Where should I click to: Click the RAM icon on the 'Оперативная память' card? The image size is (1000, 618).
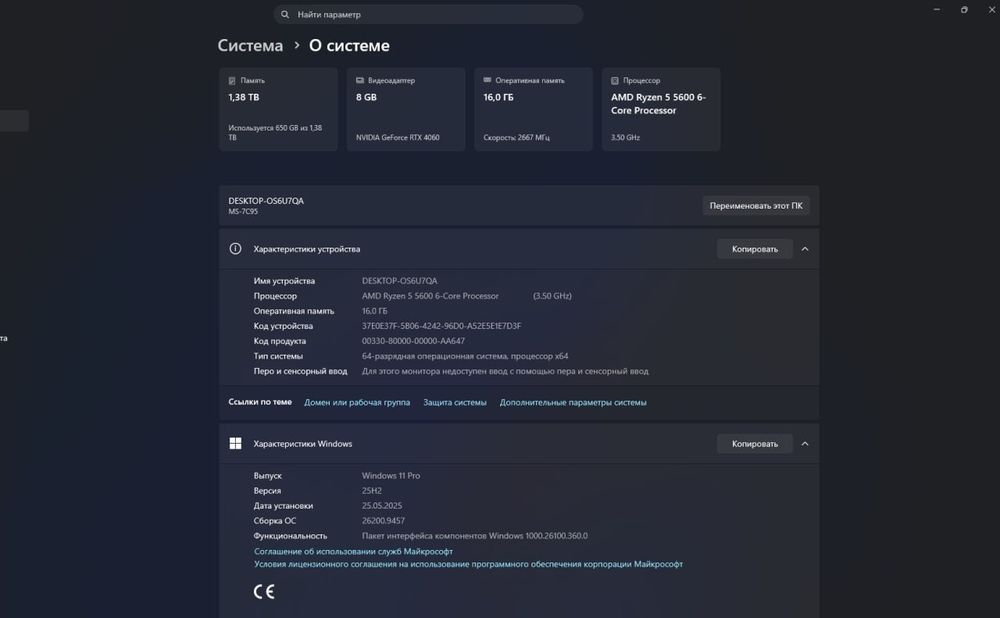coord(487,80)
